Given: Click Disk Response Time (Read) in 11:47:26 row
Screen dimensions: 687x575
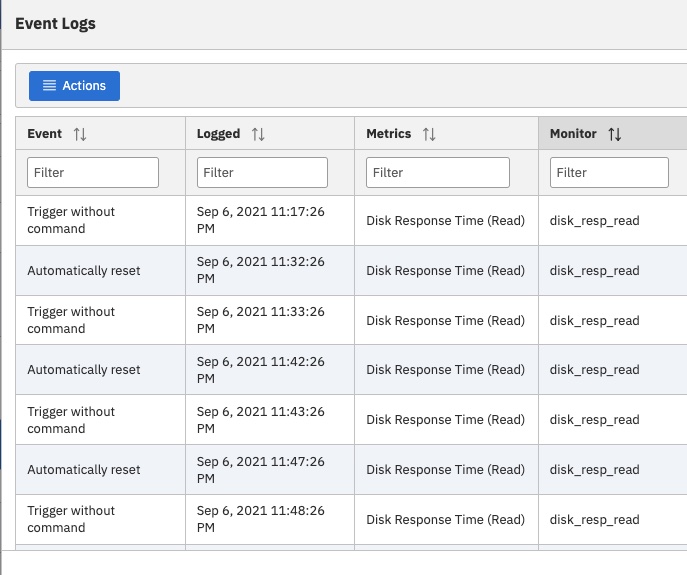Looking at the screenshot, I should click(446, 469).
